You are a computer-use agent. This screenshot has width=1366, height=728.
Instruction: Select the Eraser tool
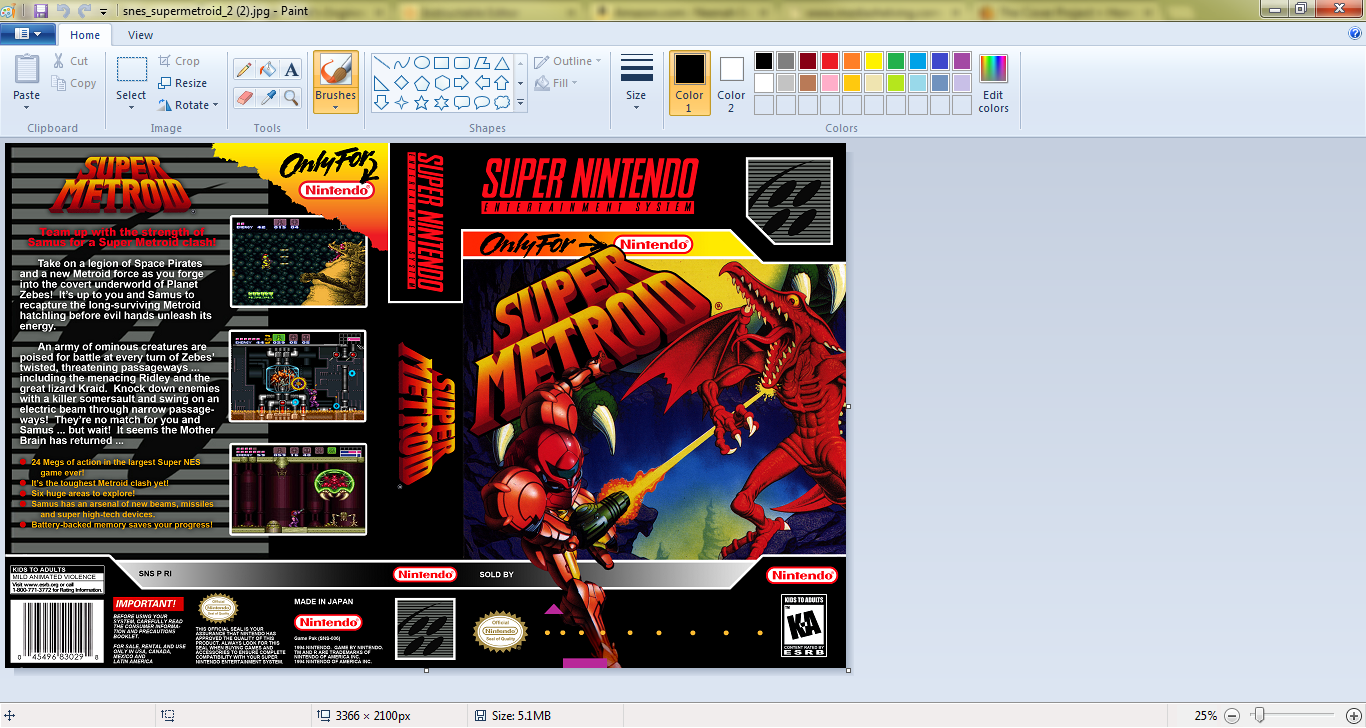(x=243, y=97)
